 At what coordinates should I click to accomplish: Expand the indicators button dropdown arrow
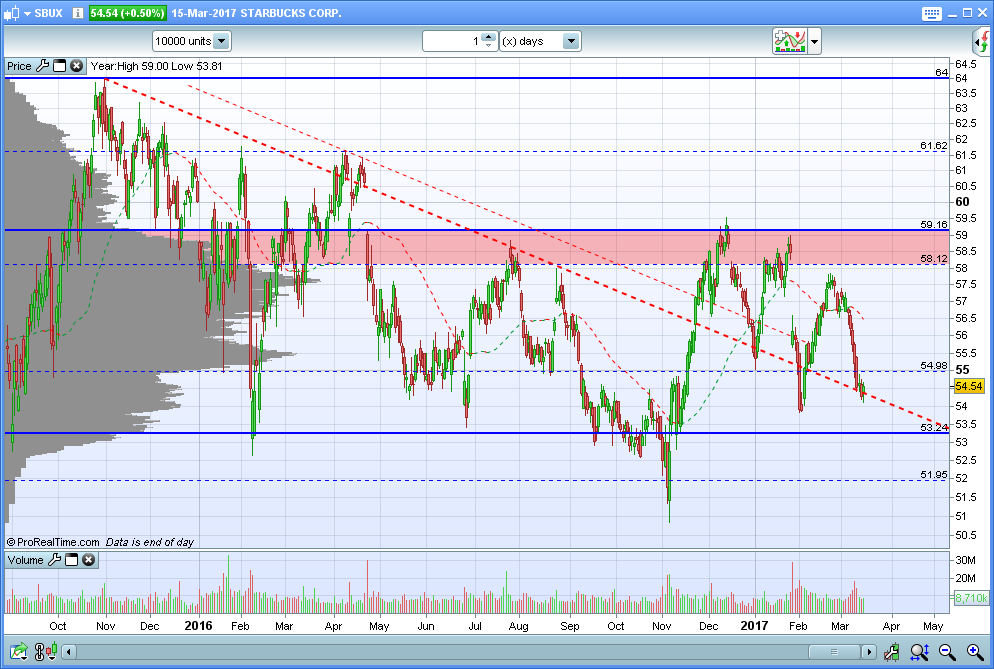(814, 42)
